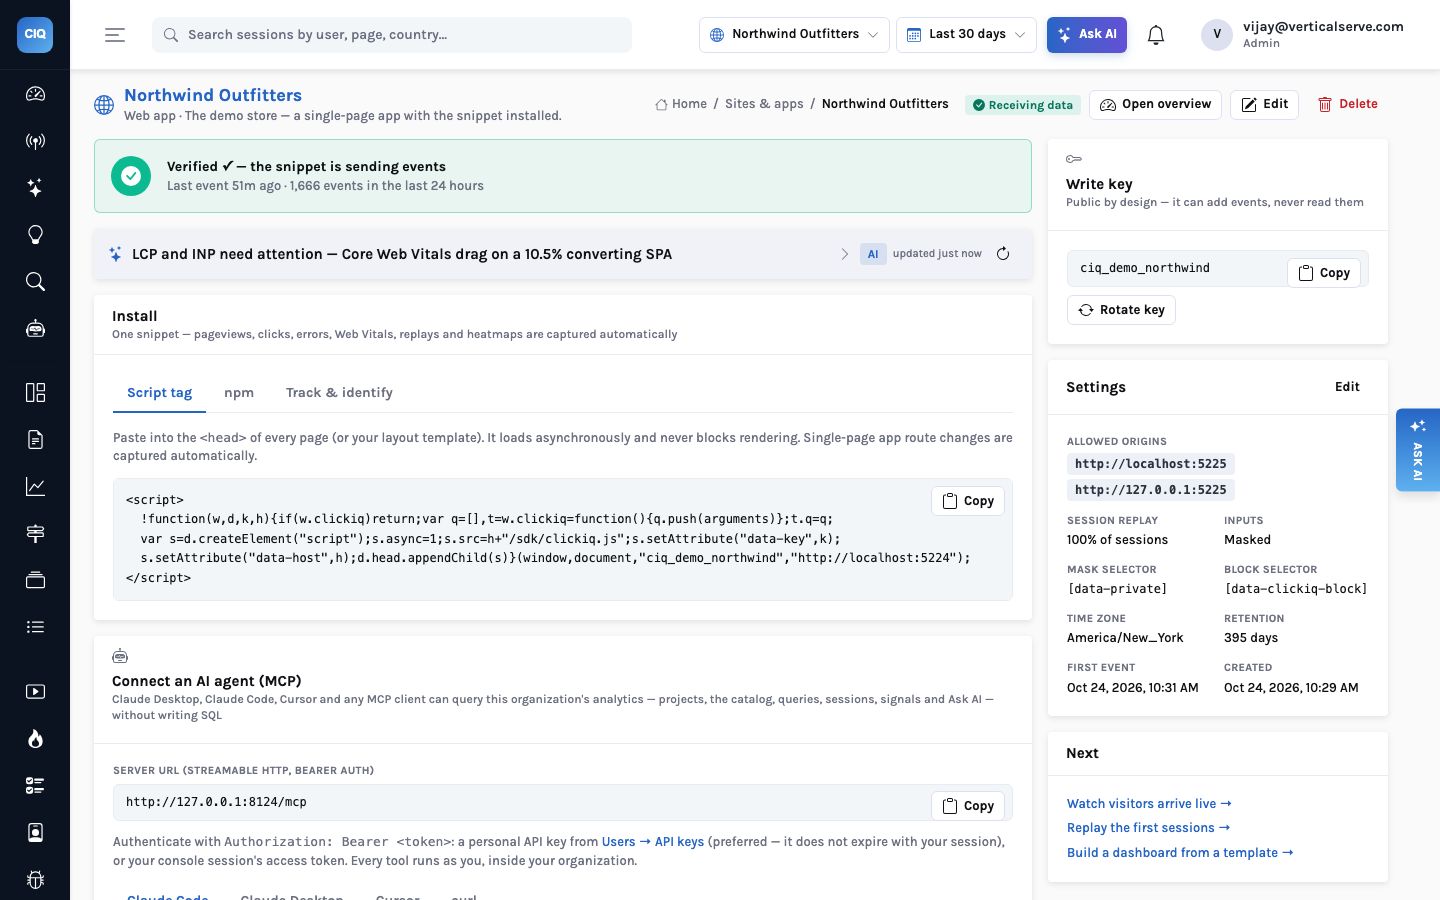Click the CIQ logo

click(35, 34)
